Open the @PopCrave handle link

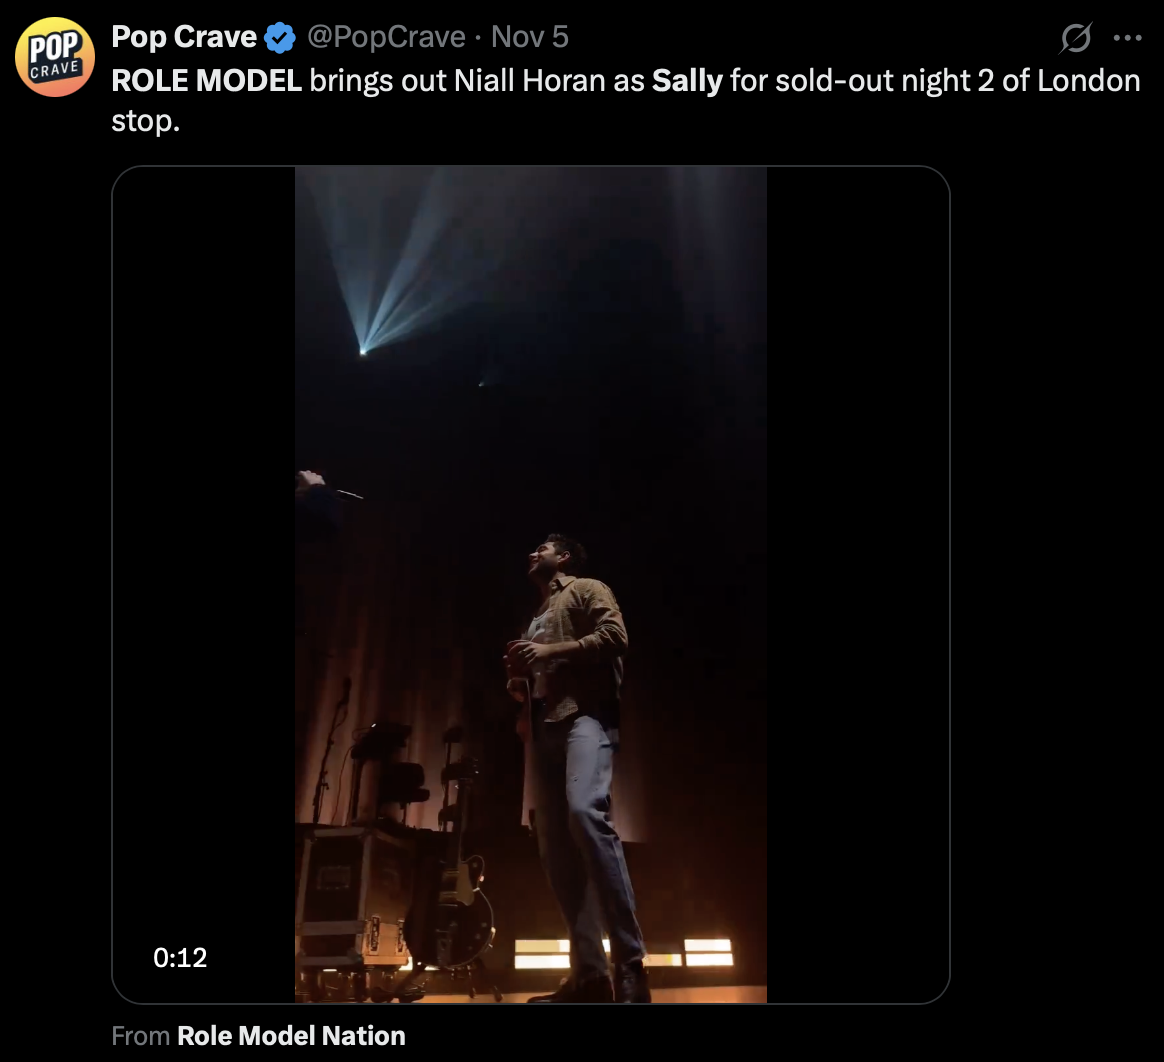(385, 38)
